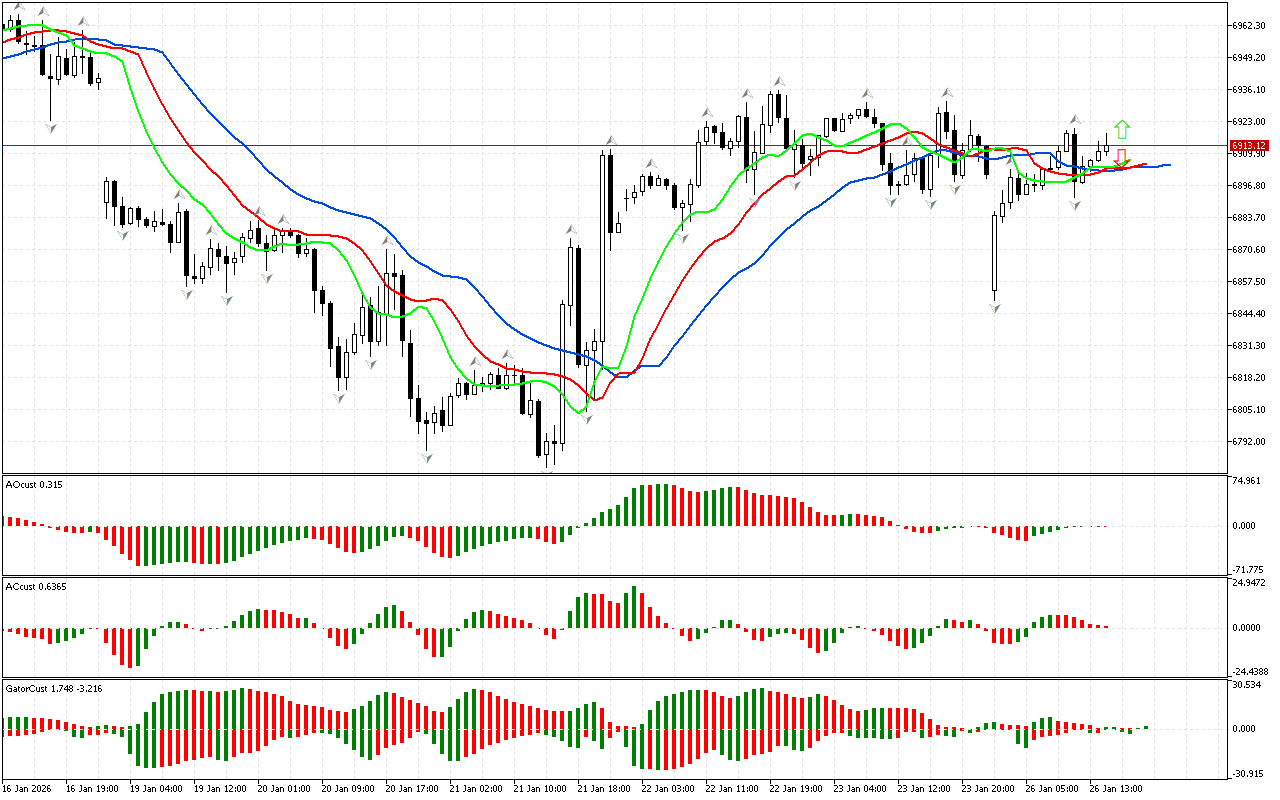Click the tallest green bar in ACcust histogram
Image resolution: width=1280 pixels, height=800 pixels.
pyautogui.click(x=634, y=607)
